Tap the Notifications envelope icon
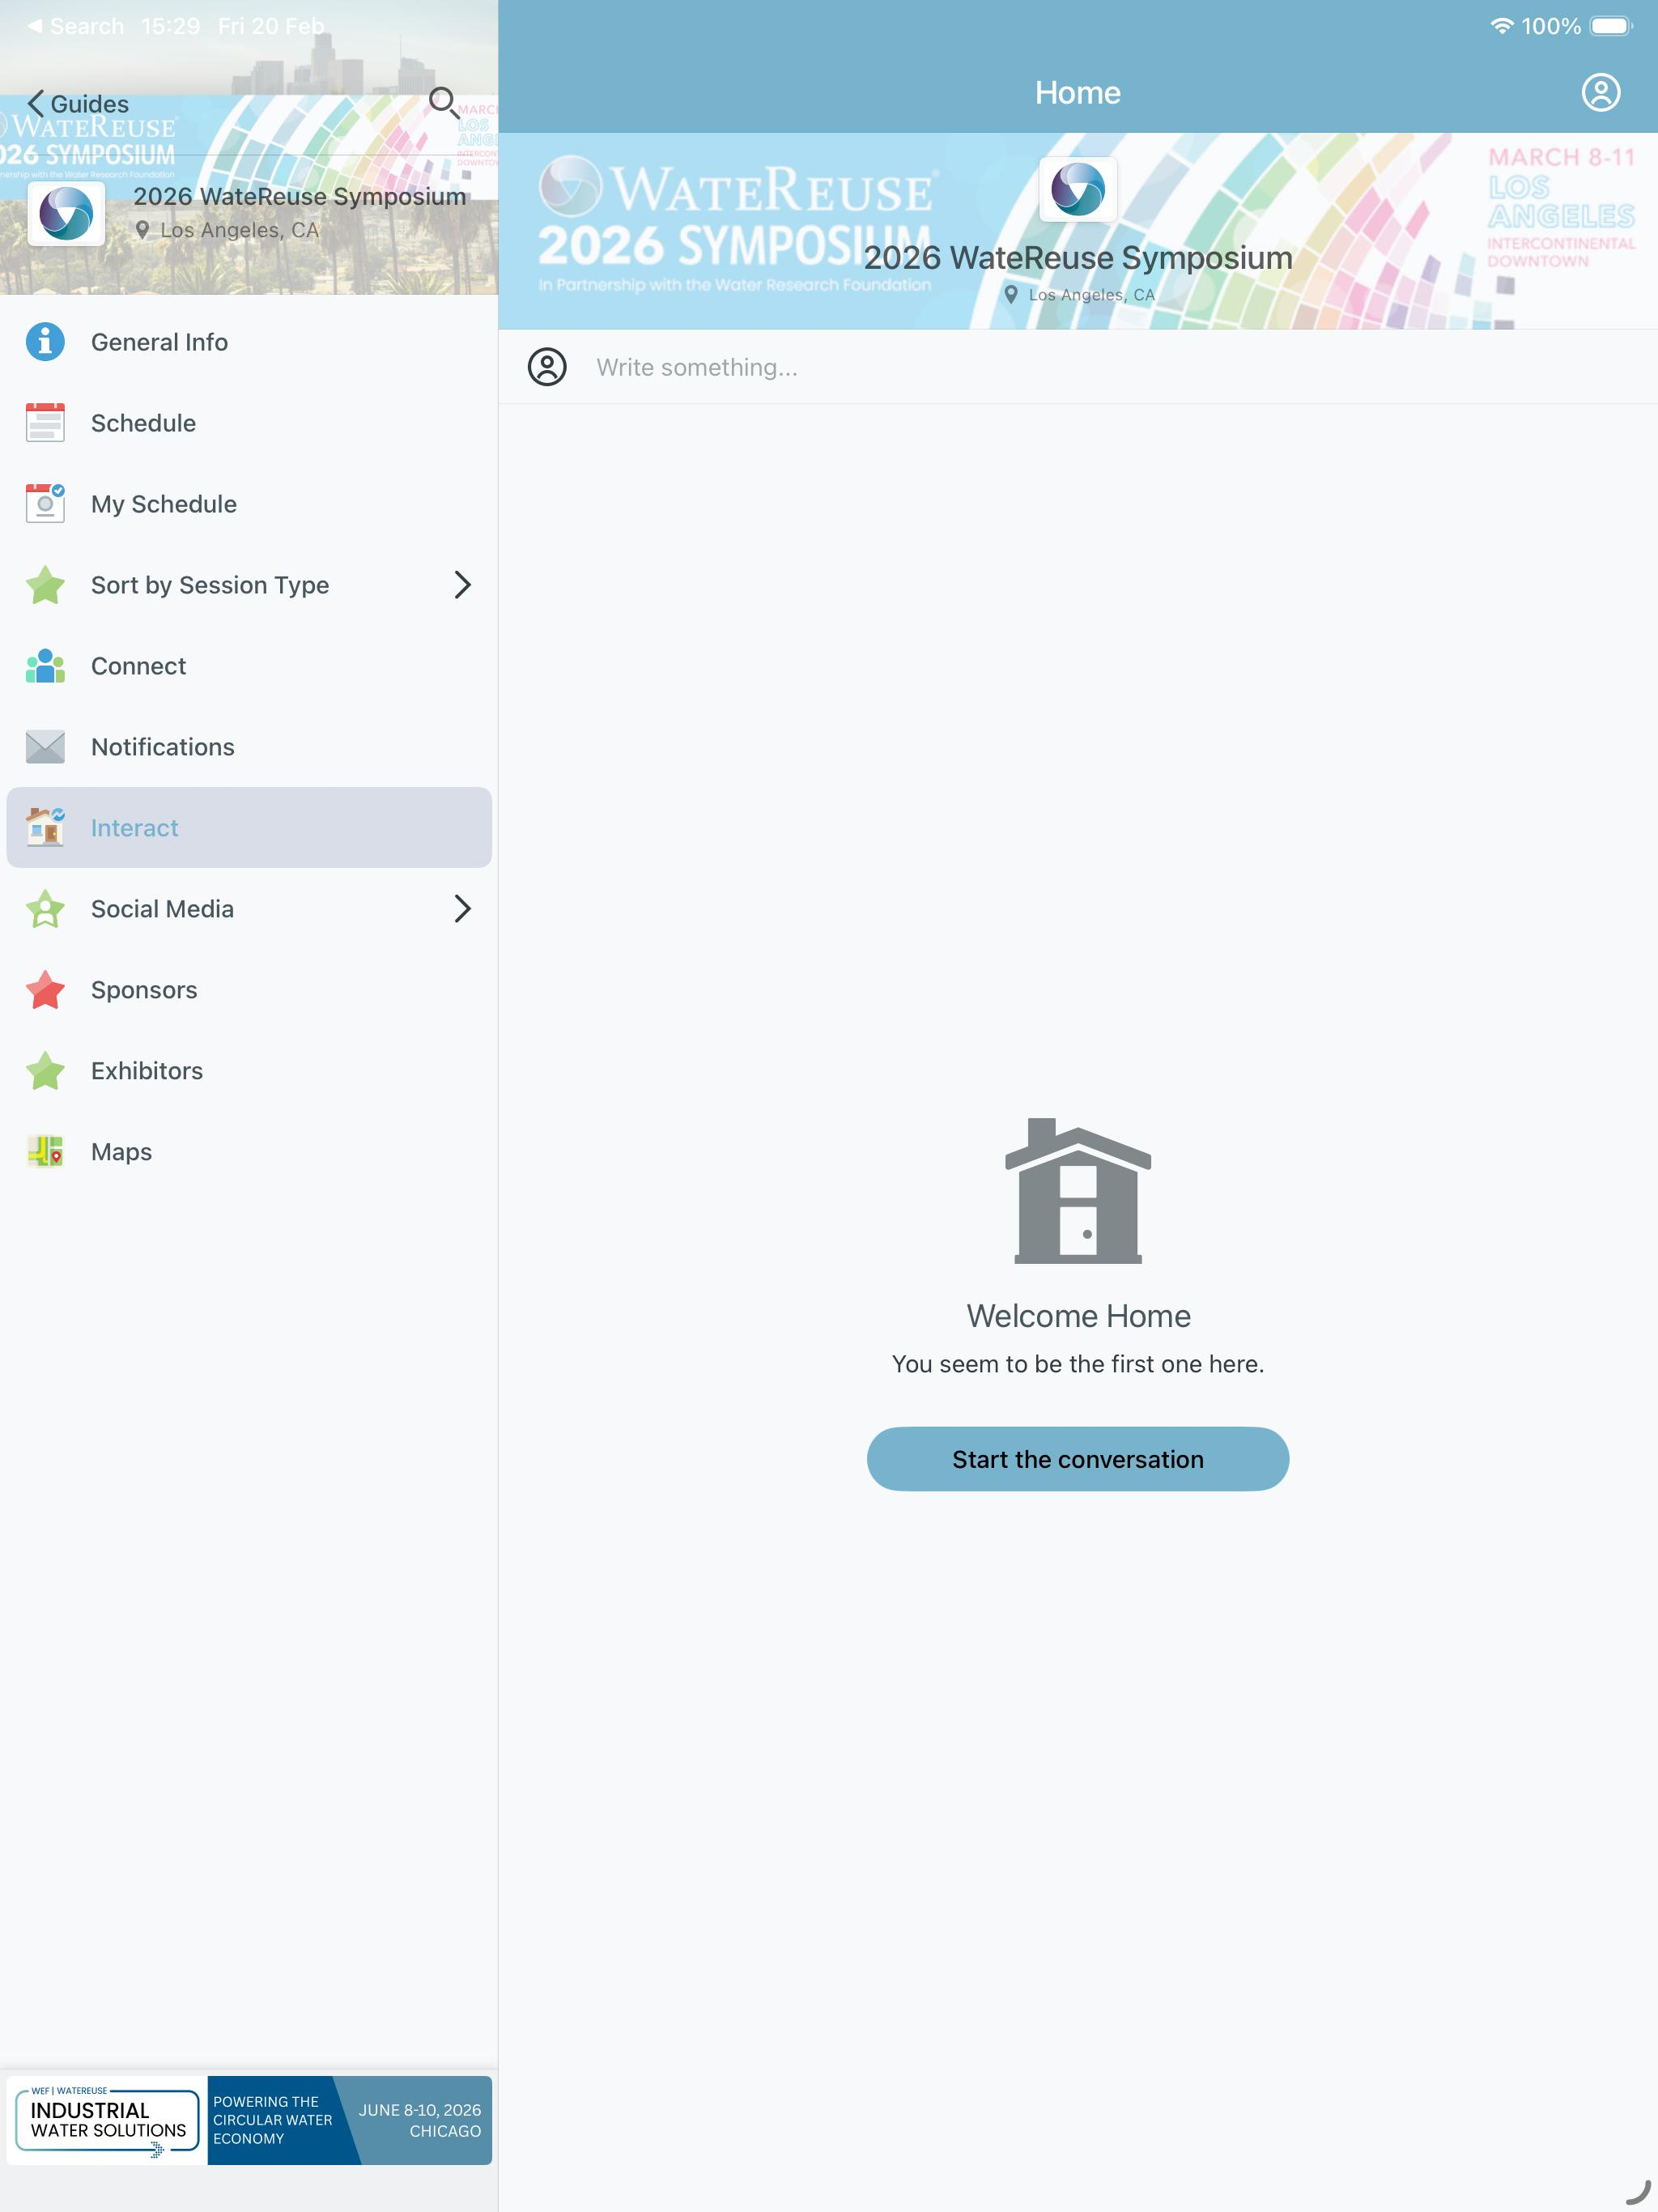 pos(45,747)
